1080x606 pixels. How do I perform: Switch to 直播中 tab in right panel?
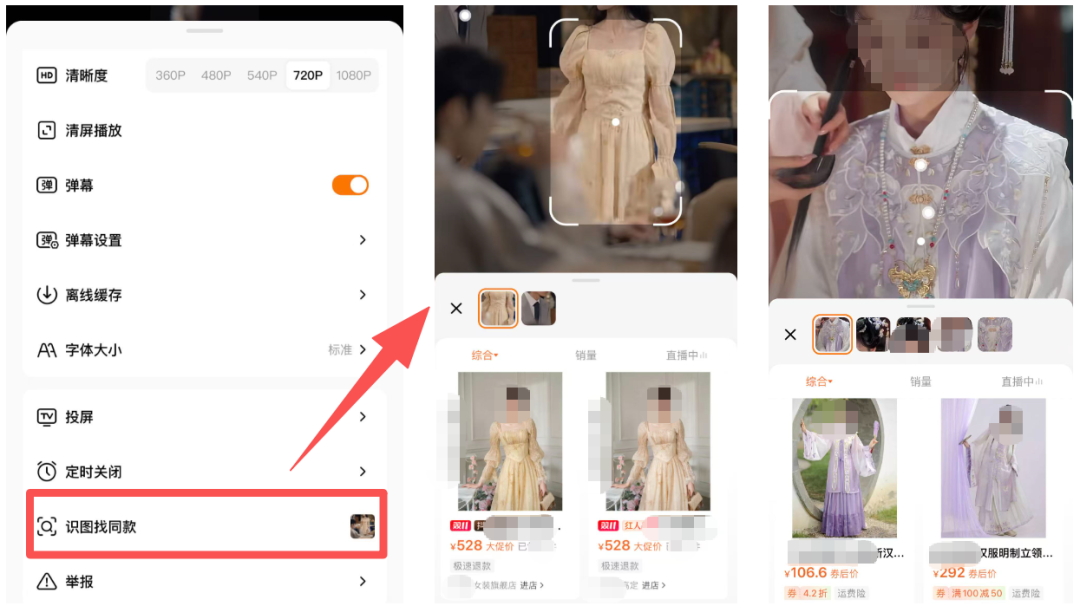coord(1021,382)
